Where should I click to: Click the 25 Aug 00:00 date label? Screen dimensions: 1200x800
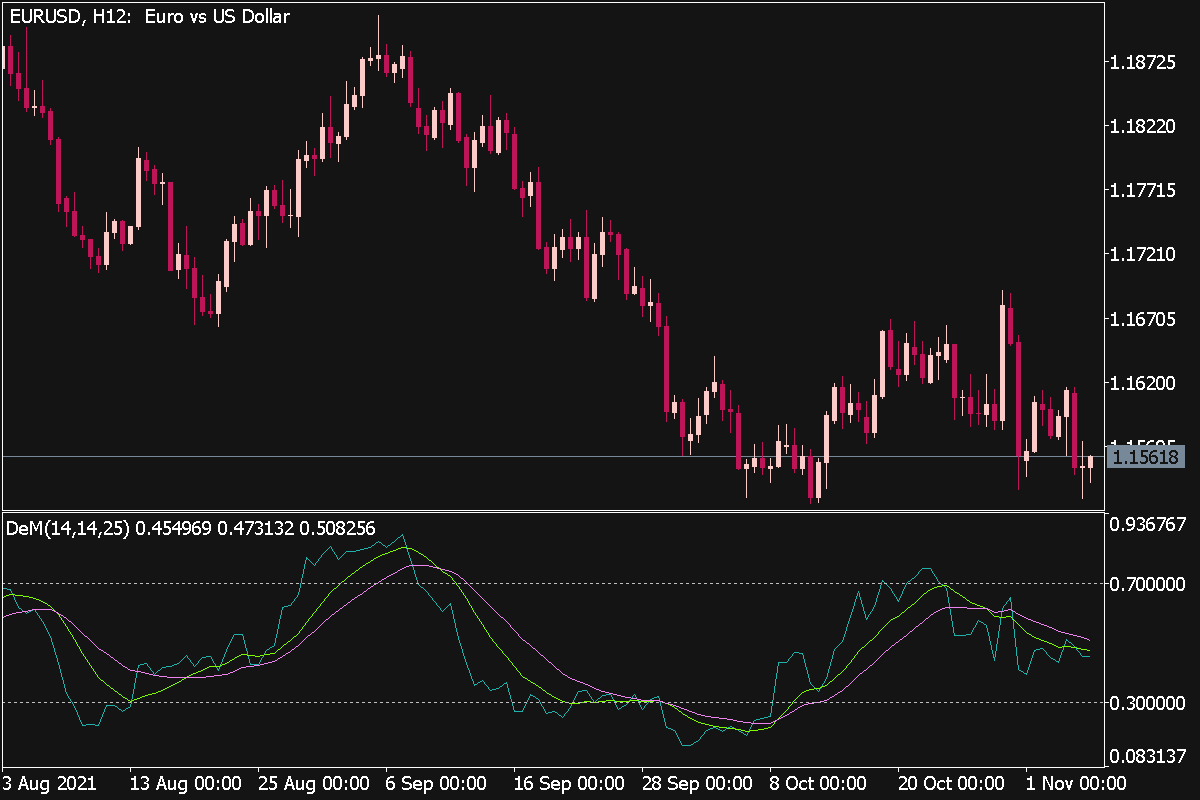[313, 782]
